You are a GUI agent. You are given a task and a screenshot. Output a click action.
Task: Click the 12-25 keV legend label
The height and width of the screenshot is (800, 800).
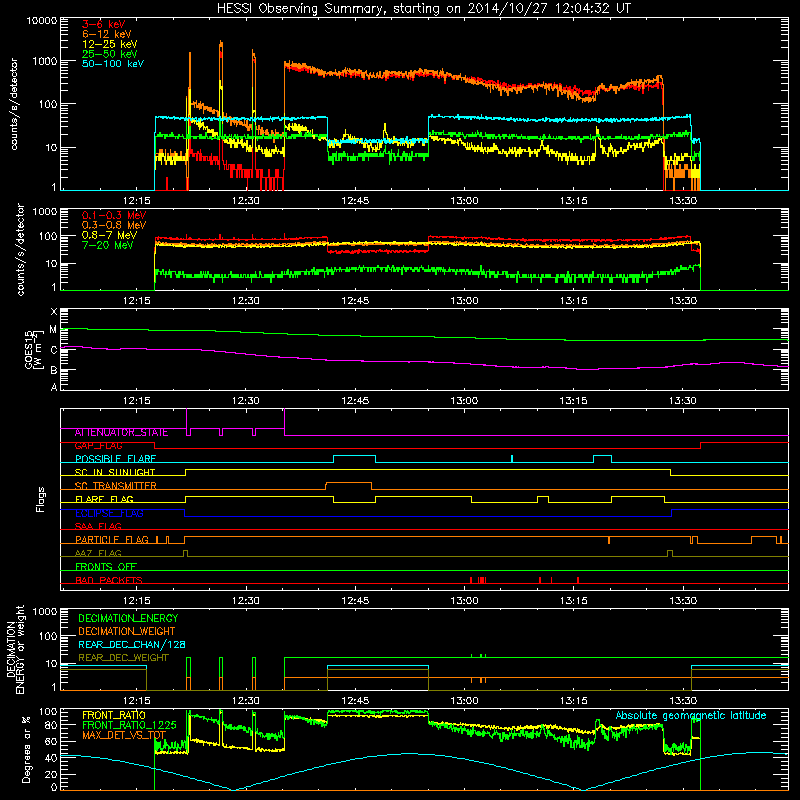[x=109, y=44]
